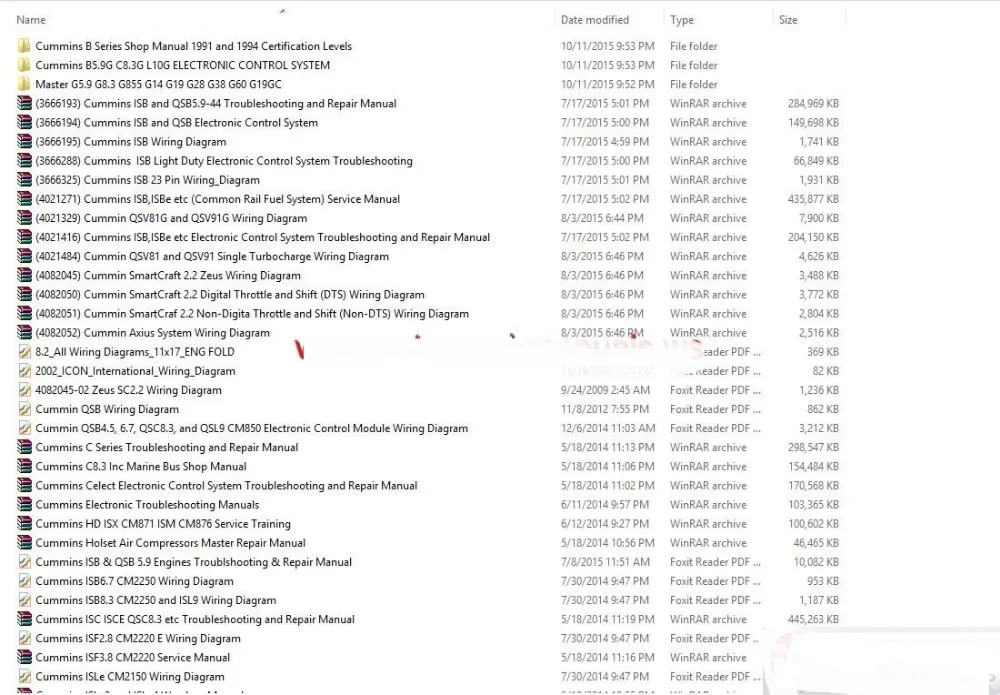This screenshot has height=695, width=1000.
Task: Click the PDF icon for 4082045-02 Zeus SC2.2 Wiring Diagram
Action: pos(24,390)
